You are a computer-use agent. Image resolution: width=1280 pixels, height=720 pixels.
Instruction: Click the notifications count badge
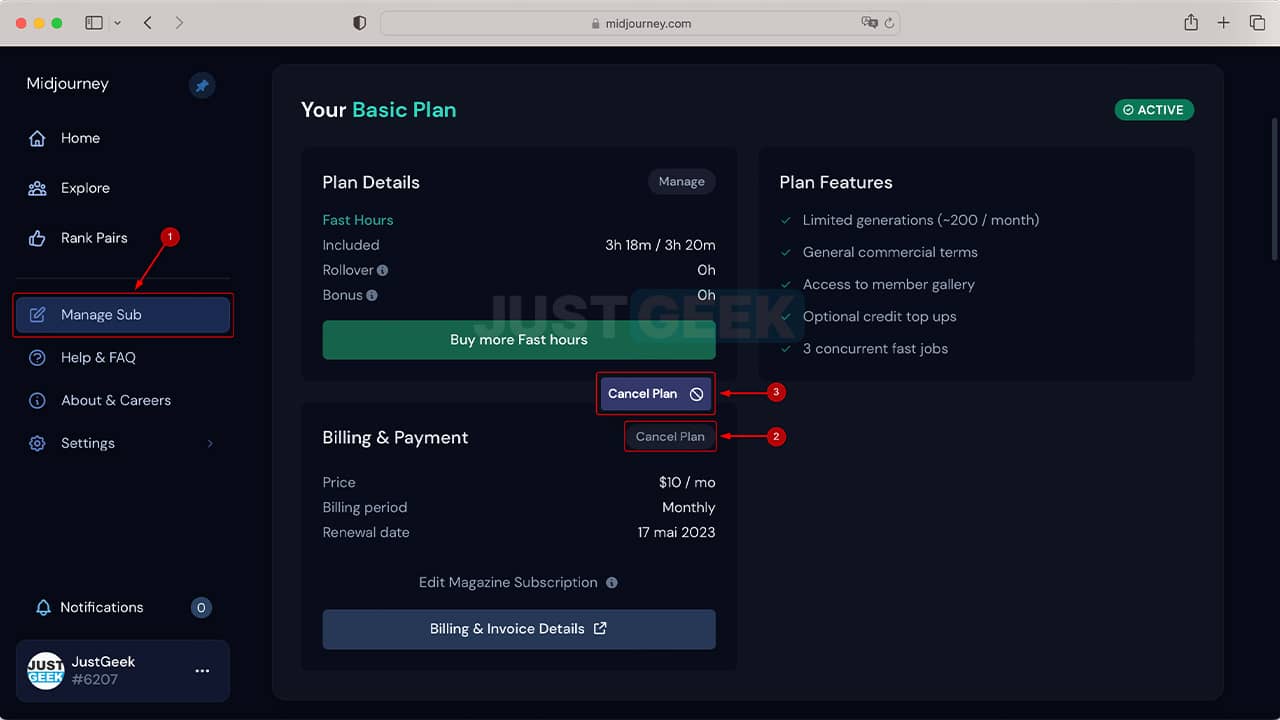click(201, 607)
